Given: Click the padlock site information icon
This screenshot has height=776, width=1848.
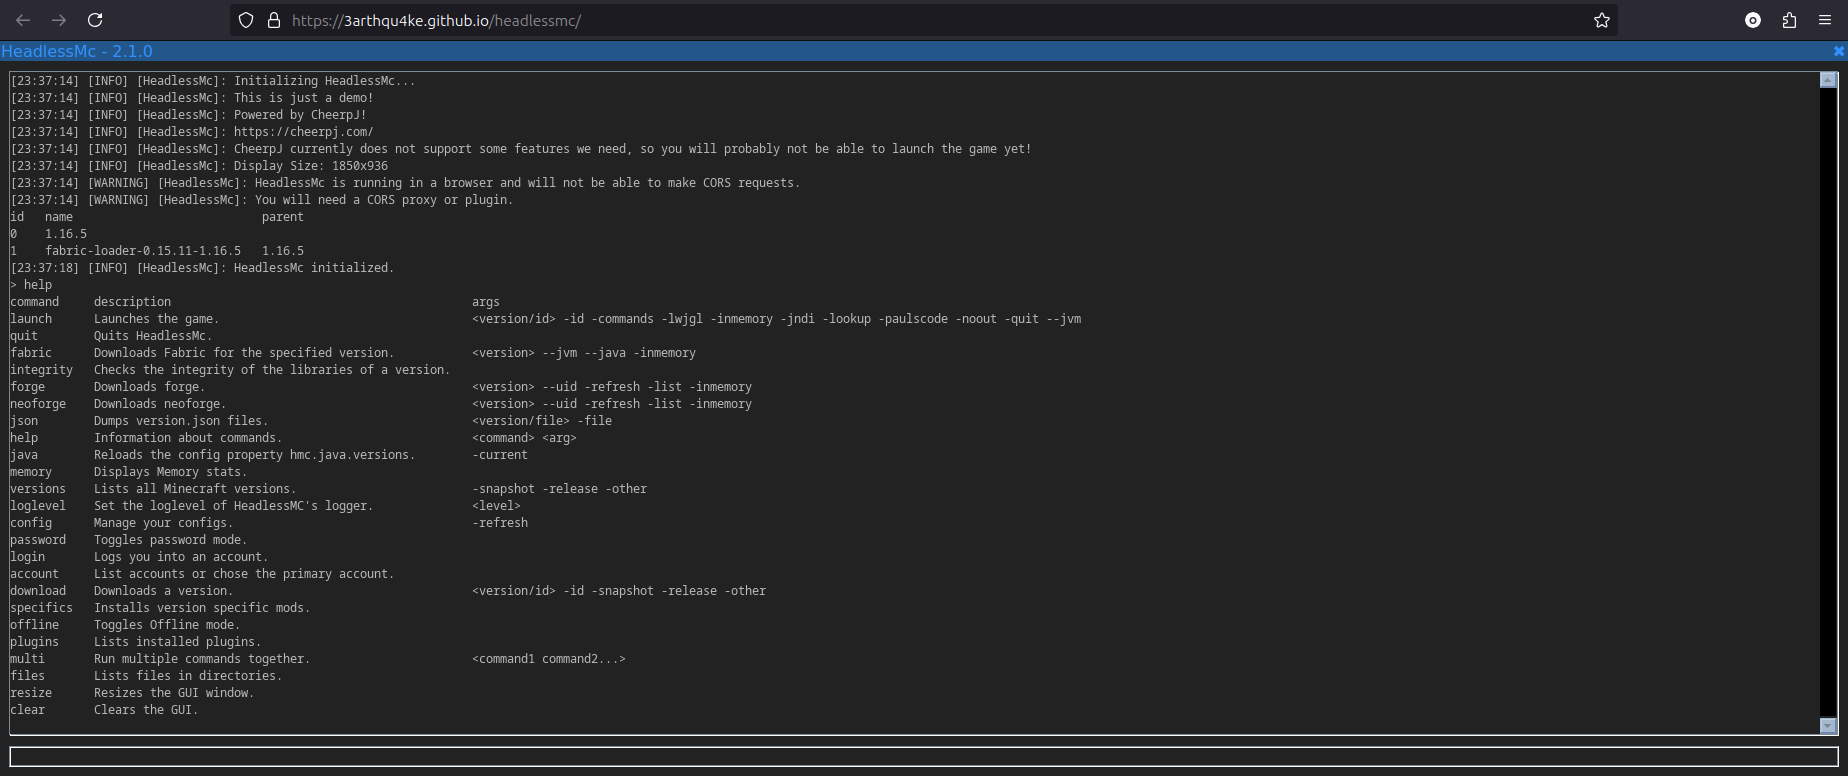Looking at the screenshot, I should click(273, 20).
